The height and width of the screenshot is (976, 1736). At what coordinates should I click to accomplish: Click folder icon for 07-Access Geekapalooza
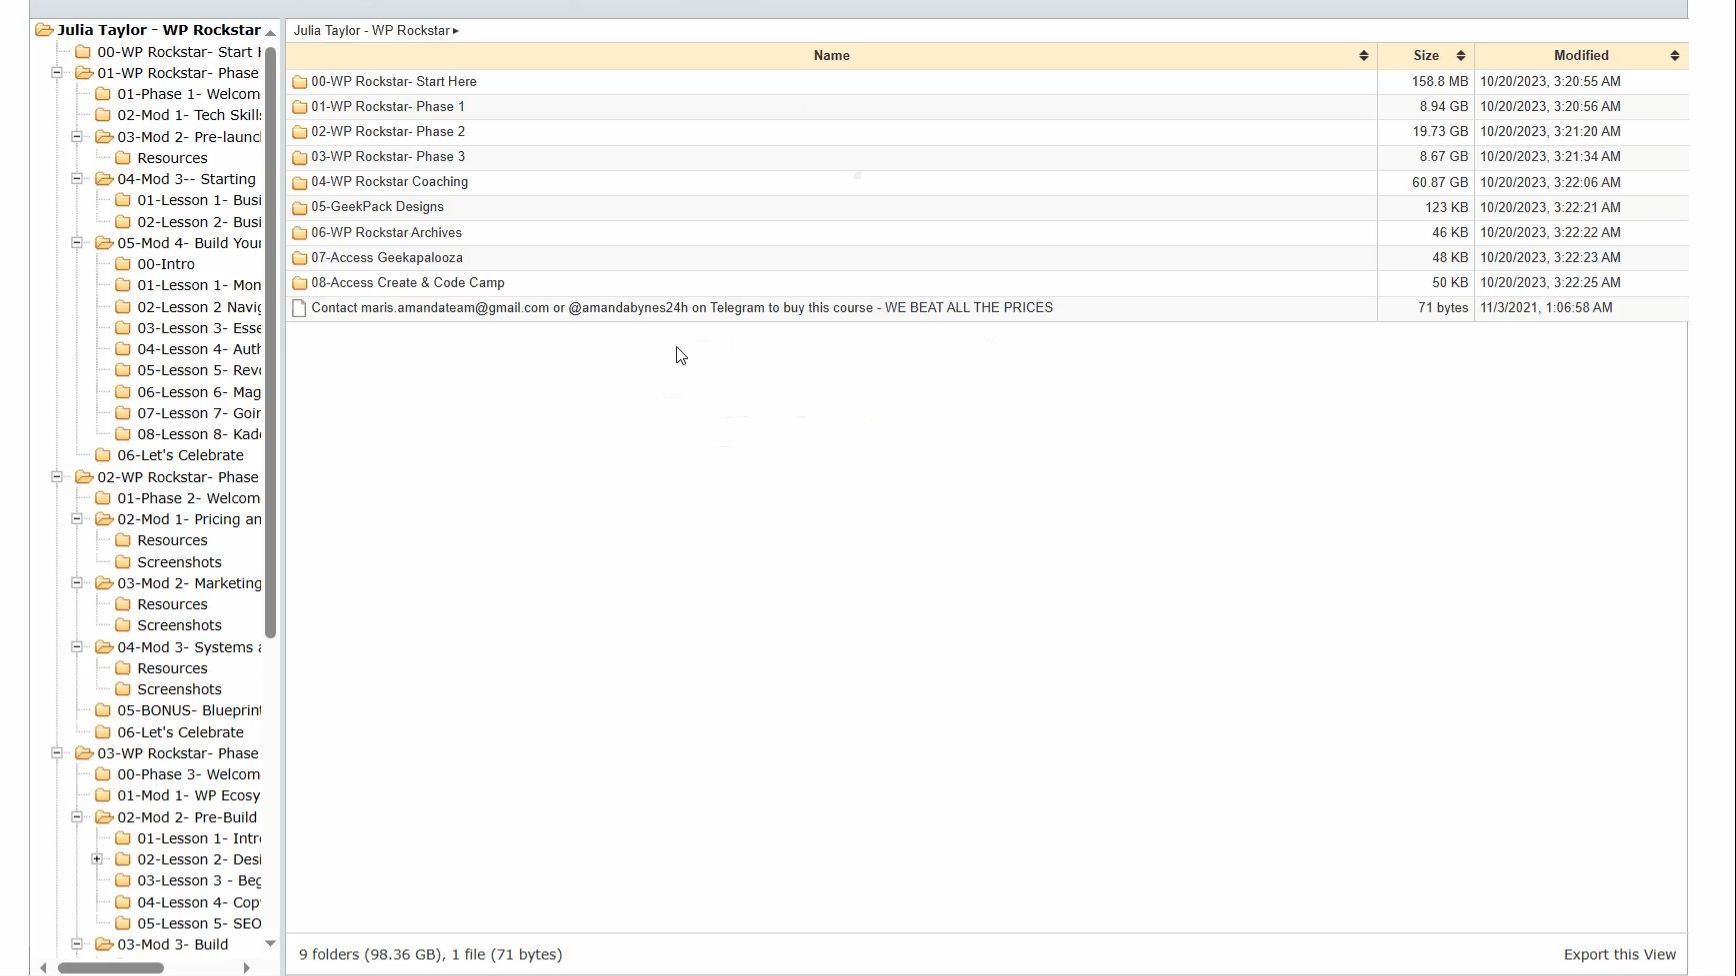[299, 258]
